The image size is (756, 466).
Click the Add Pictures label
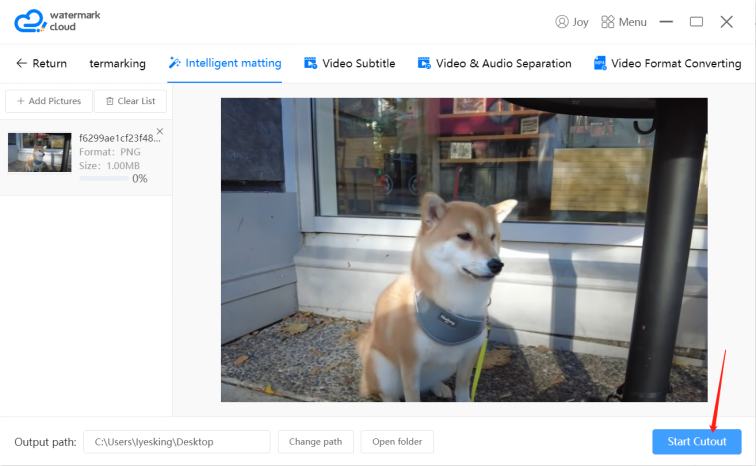point(54,101)
